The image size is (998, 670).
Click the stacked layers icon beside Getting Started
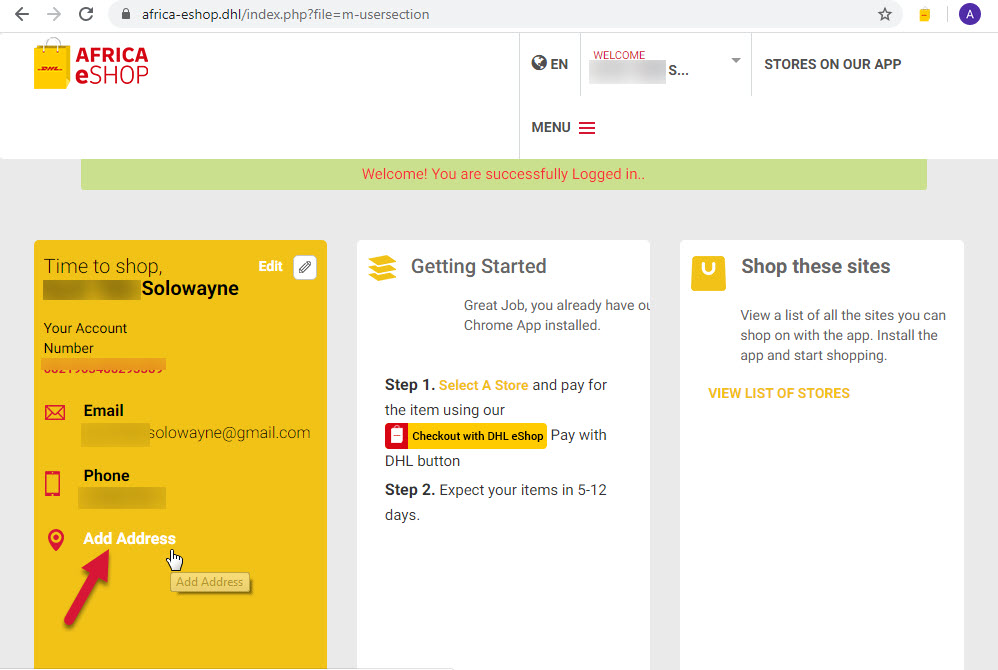click(383, 267)
